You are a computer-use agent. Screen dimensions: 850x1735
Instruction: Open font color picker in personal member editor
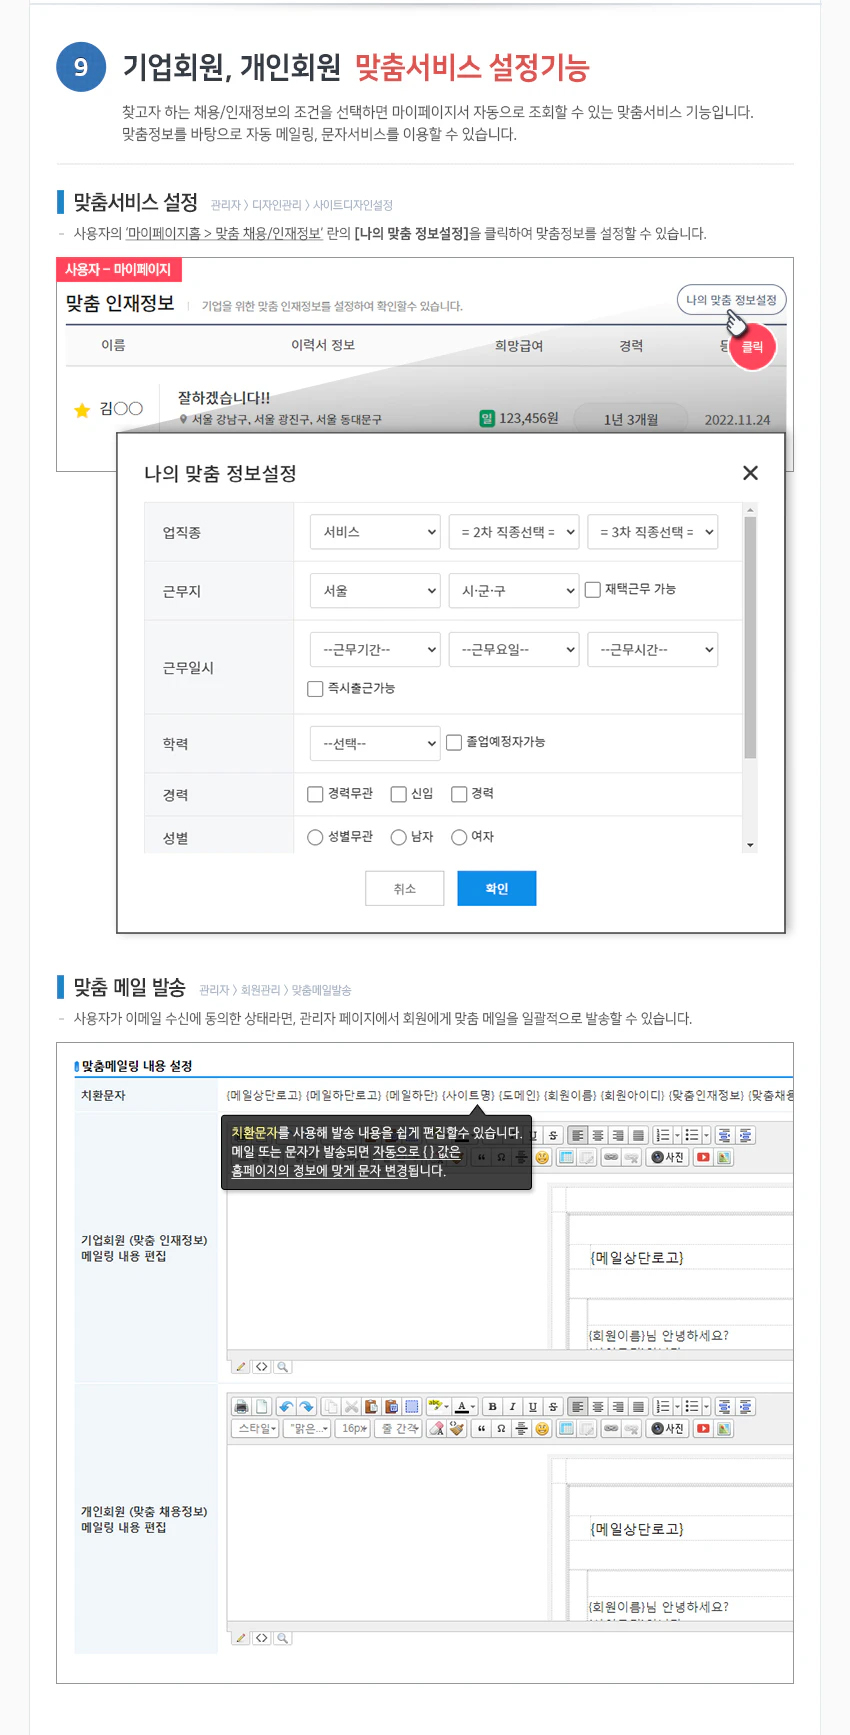click(x=465, y=1406)
